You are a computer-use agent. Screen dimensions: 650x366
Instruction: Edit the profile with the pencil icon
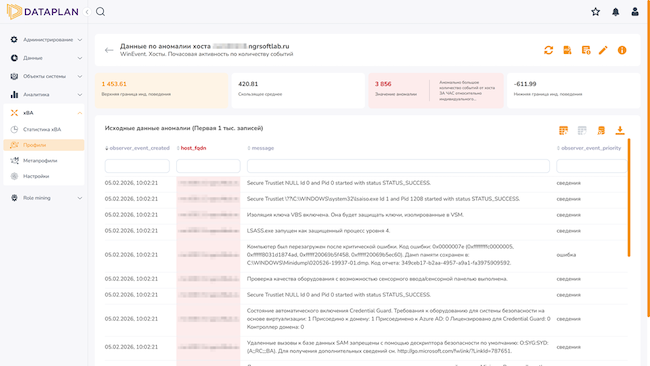(603, 50)
